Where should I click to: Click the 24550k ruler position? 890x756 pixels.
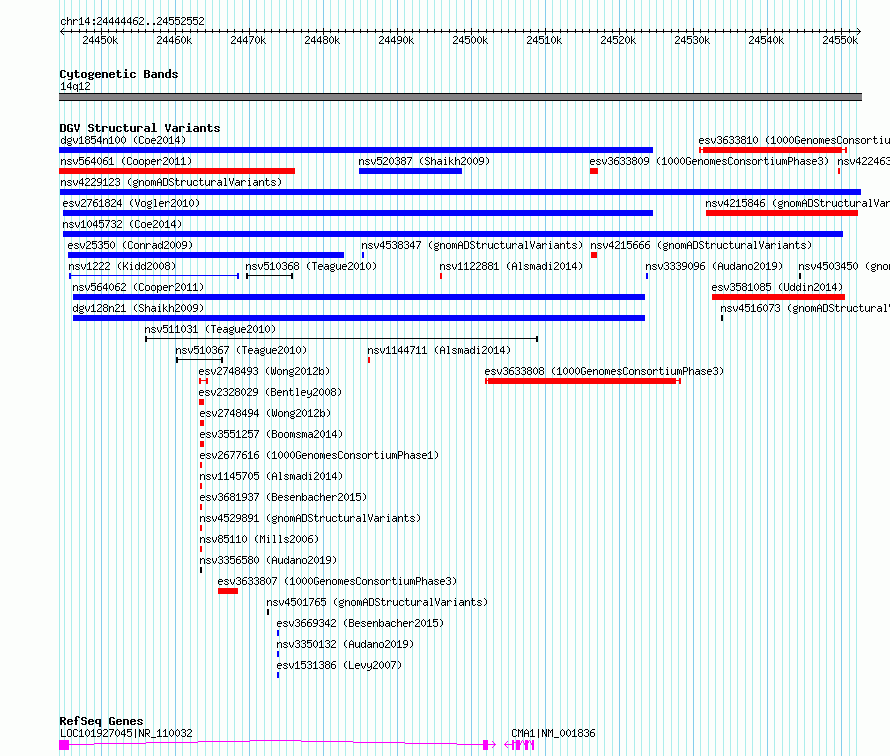tap(840, 40)
